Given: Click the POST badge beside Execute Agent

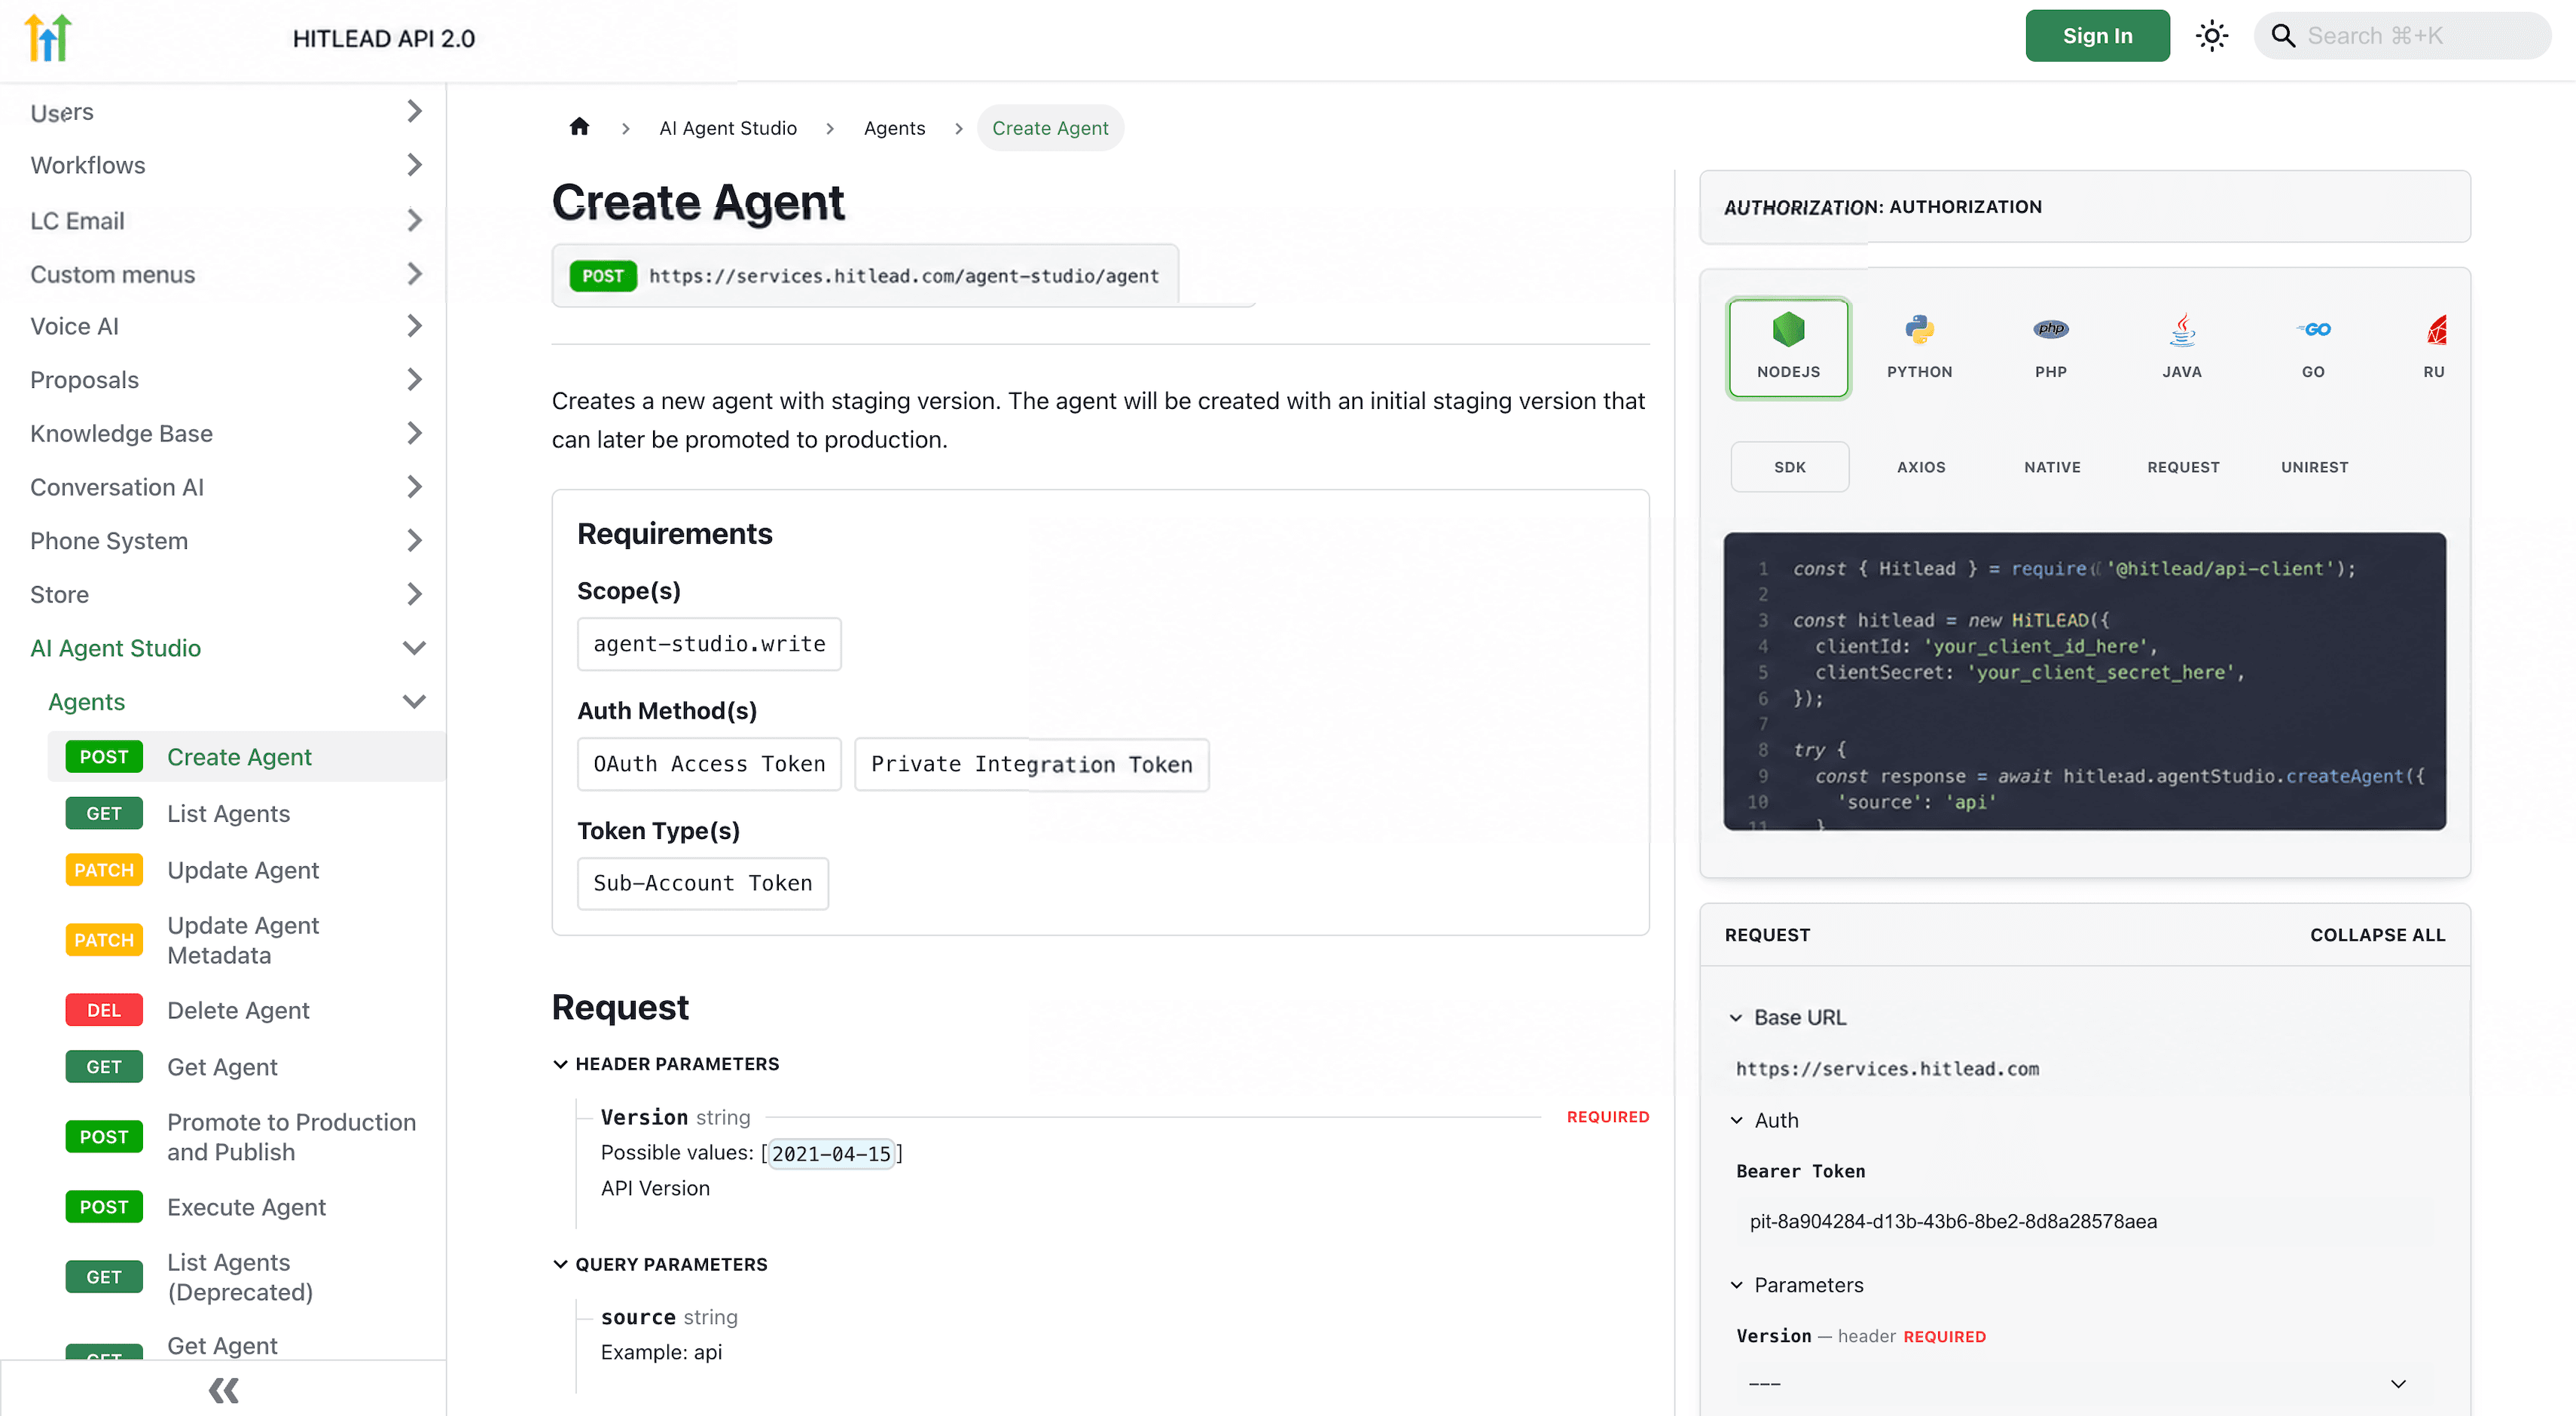Looking at the screenshot, I should (104, 1207).
